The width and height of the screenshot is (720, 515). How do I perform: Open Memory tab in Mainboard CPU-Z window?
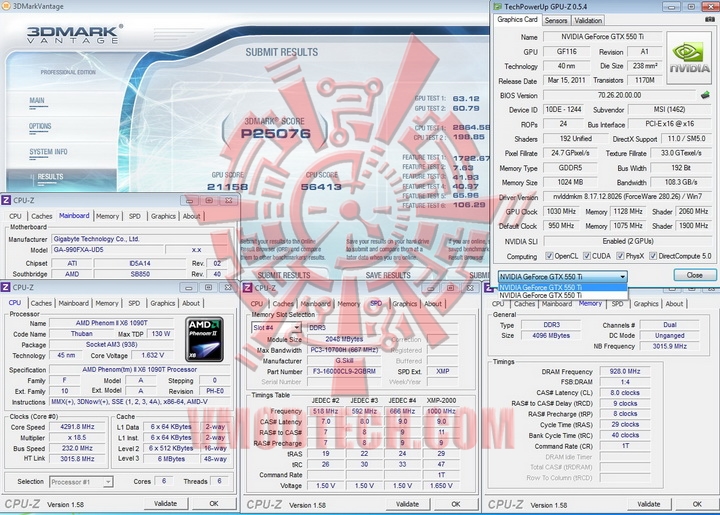[107, 216]
